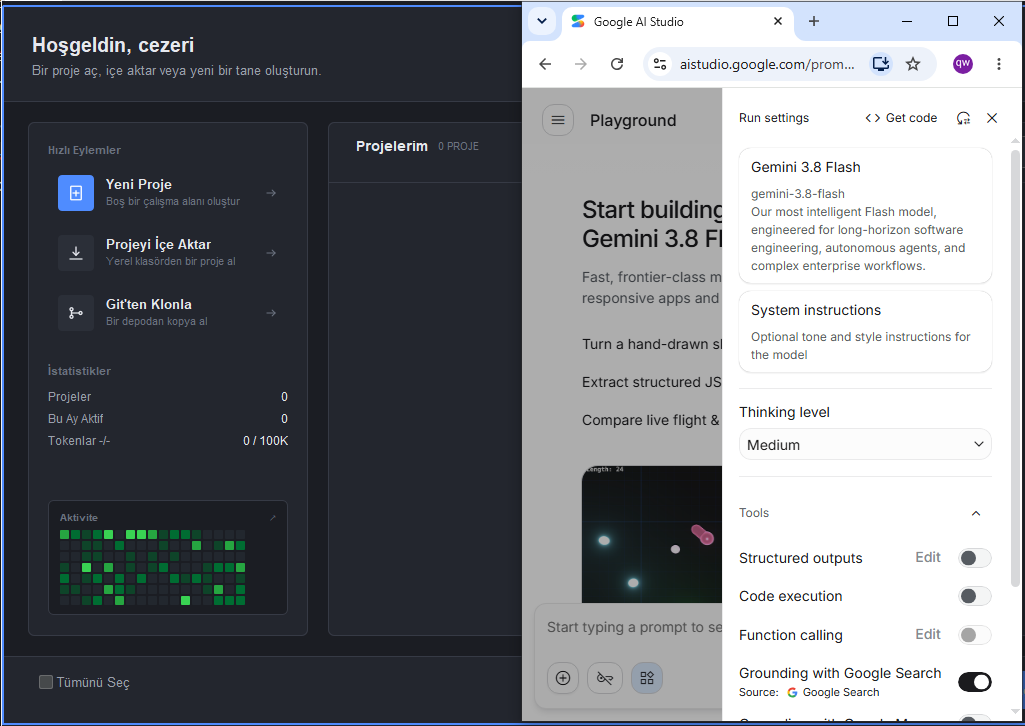Reload the AI Studio page in Chrome
The image size is (1025, 726).
point(616,64)
